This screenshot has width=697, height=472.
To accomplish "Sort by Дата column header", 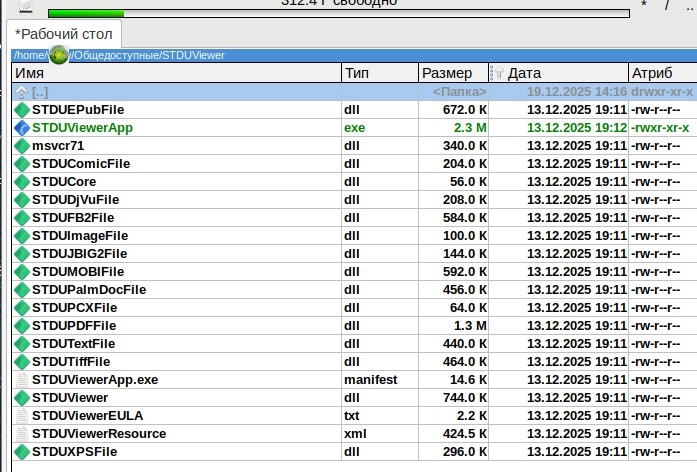I will (x=560, y=73).
